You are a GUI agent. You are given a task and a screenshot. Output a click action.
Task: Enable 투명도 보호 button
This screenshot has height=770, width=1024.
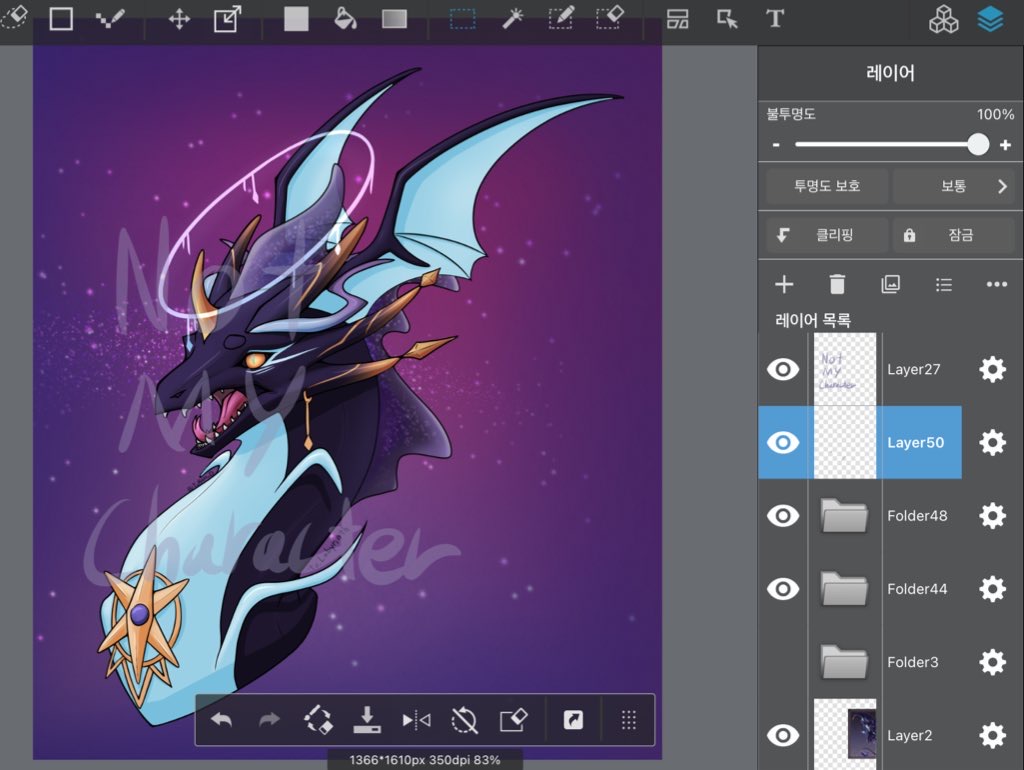(827, 186)
